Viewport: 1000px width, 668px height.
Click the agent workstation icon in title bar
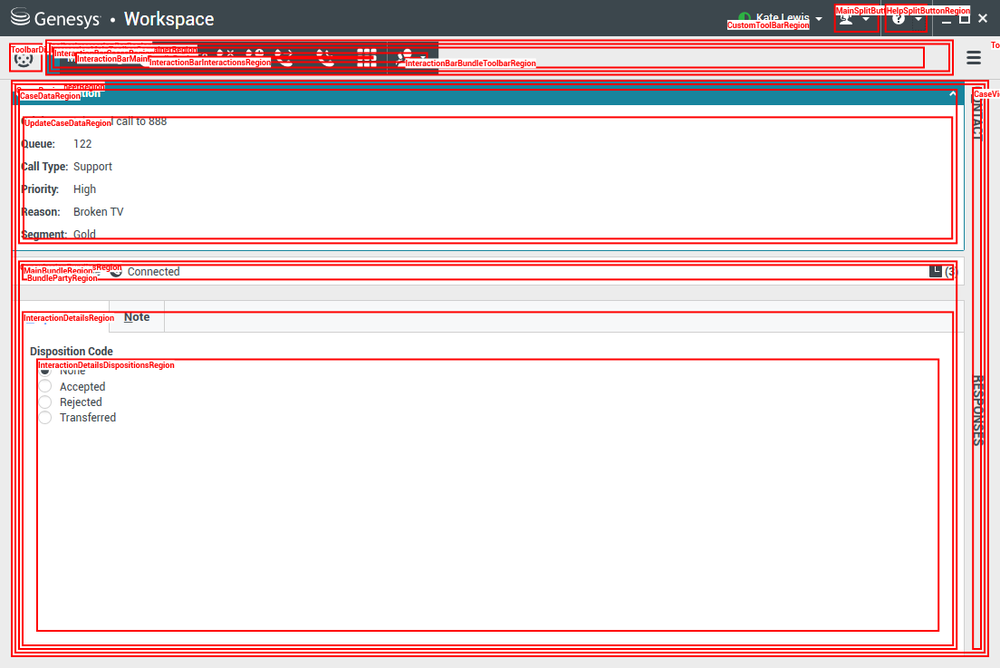point(846,19)
